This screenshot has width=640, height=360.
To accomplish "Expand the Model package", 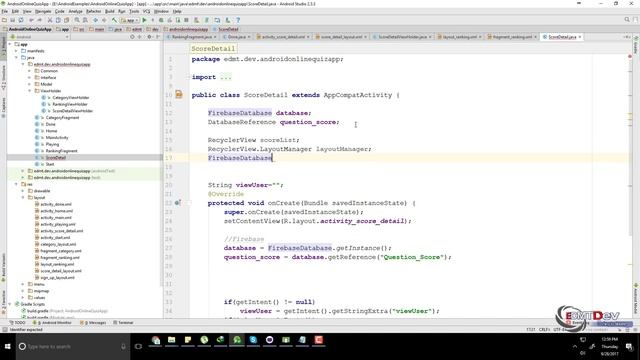I will 29,84.
